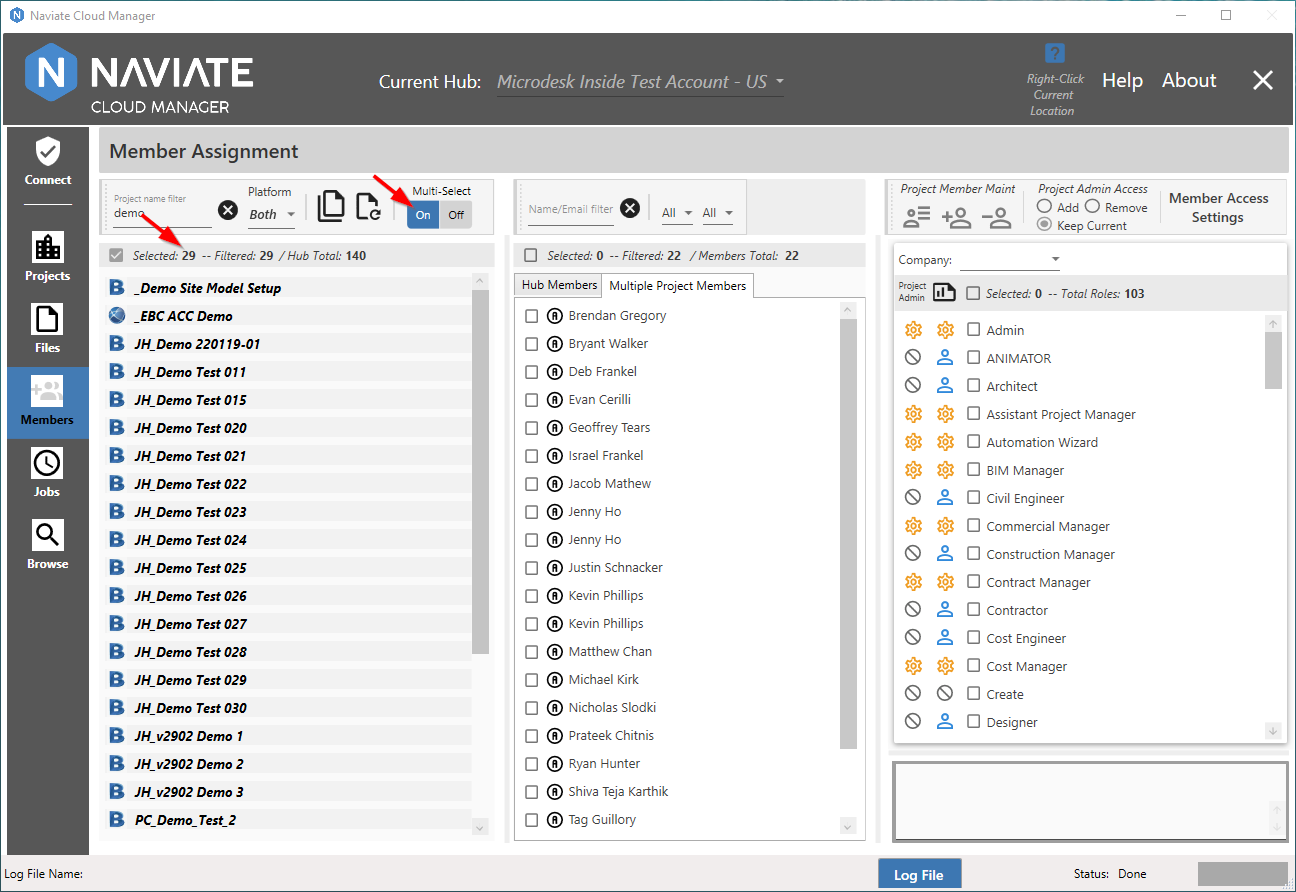Click the project member list icon
Screen dimensions: 1296x892
click(x=917, y=217)
